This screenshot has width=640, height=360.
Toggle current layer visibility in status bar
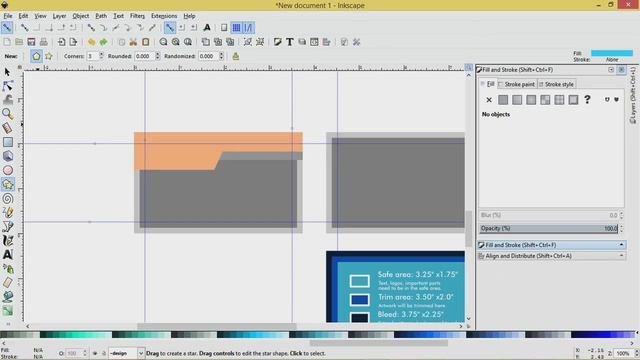[95, 353]
